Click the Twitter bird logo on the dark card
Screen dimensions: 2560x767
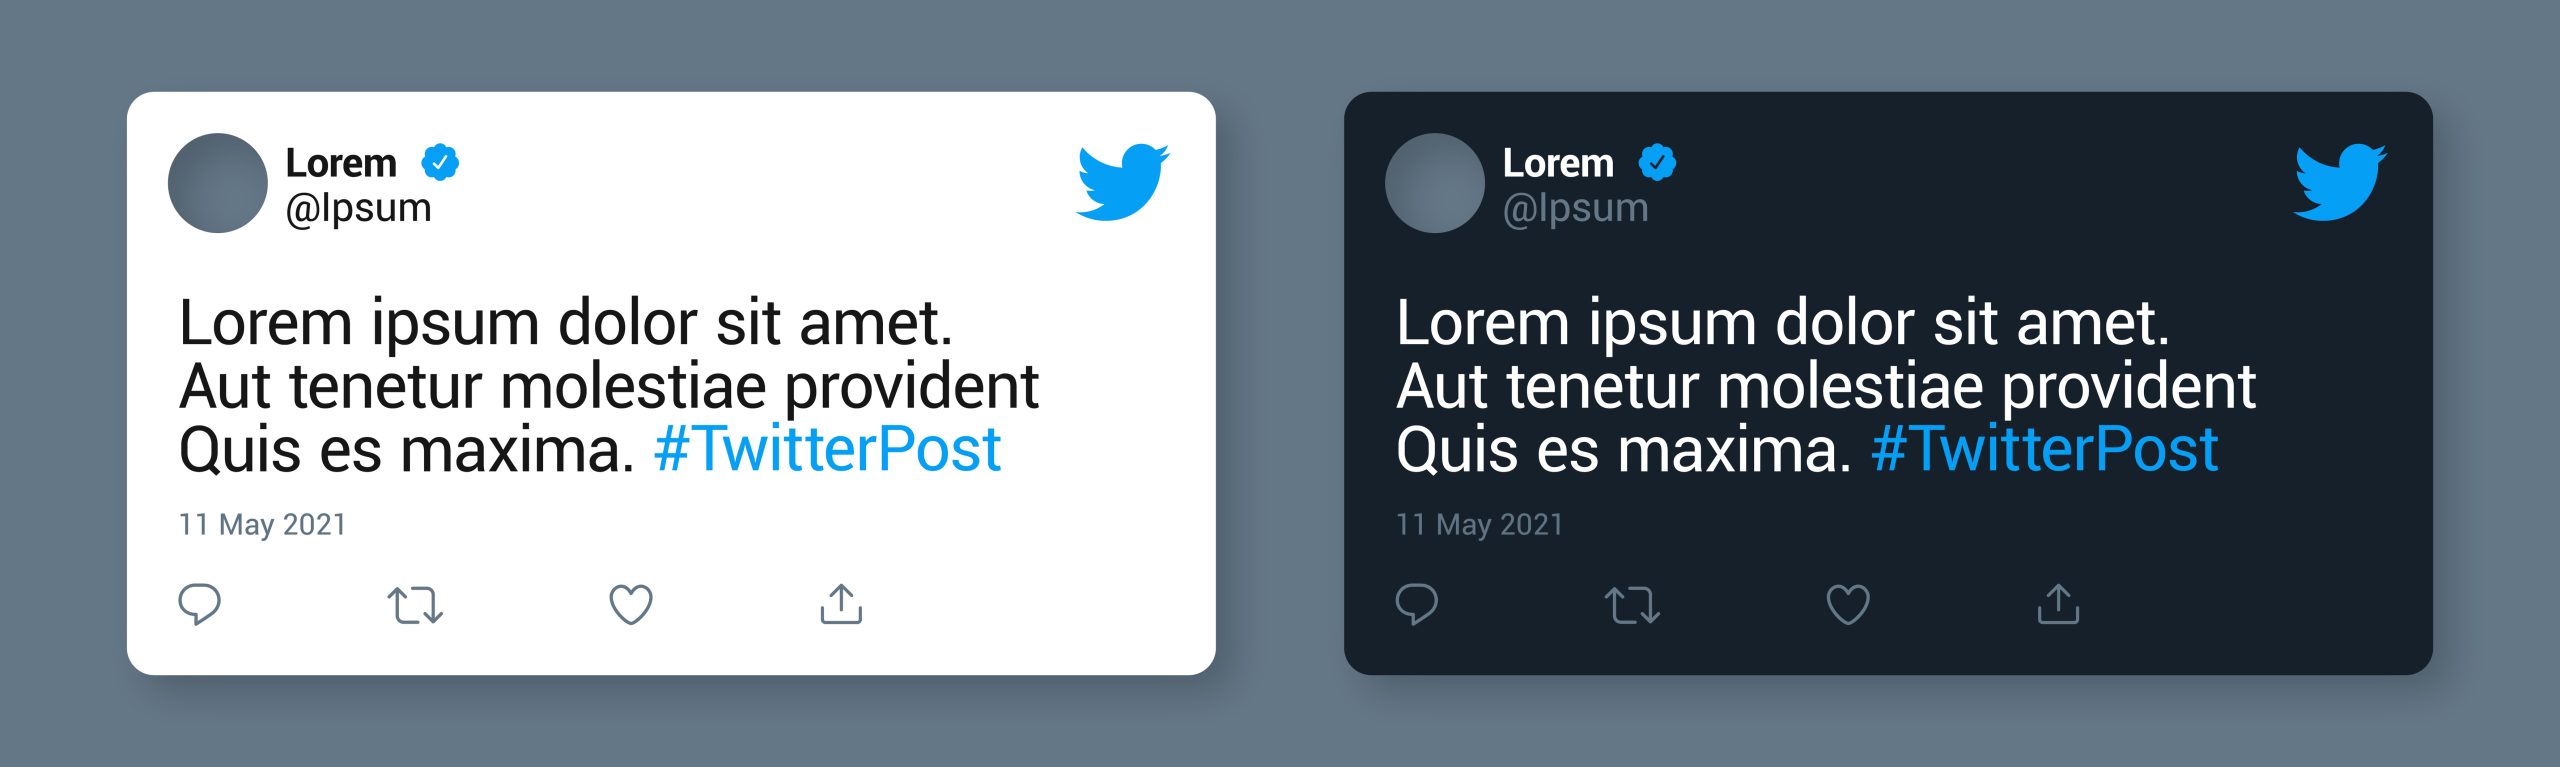[2340, 181]
